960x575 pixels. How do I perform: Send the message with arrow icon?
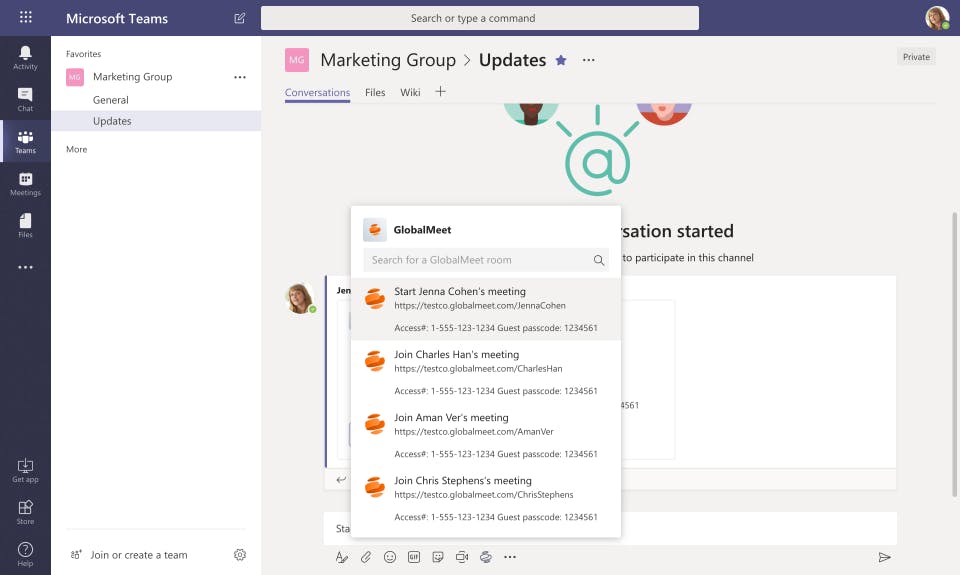(884, 557)
